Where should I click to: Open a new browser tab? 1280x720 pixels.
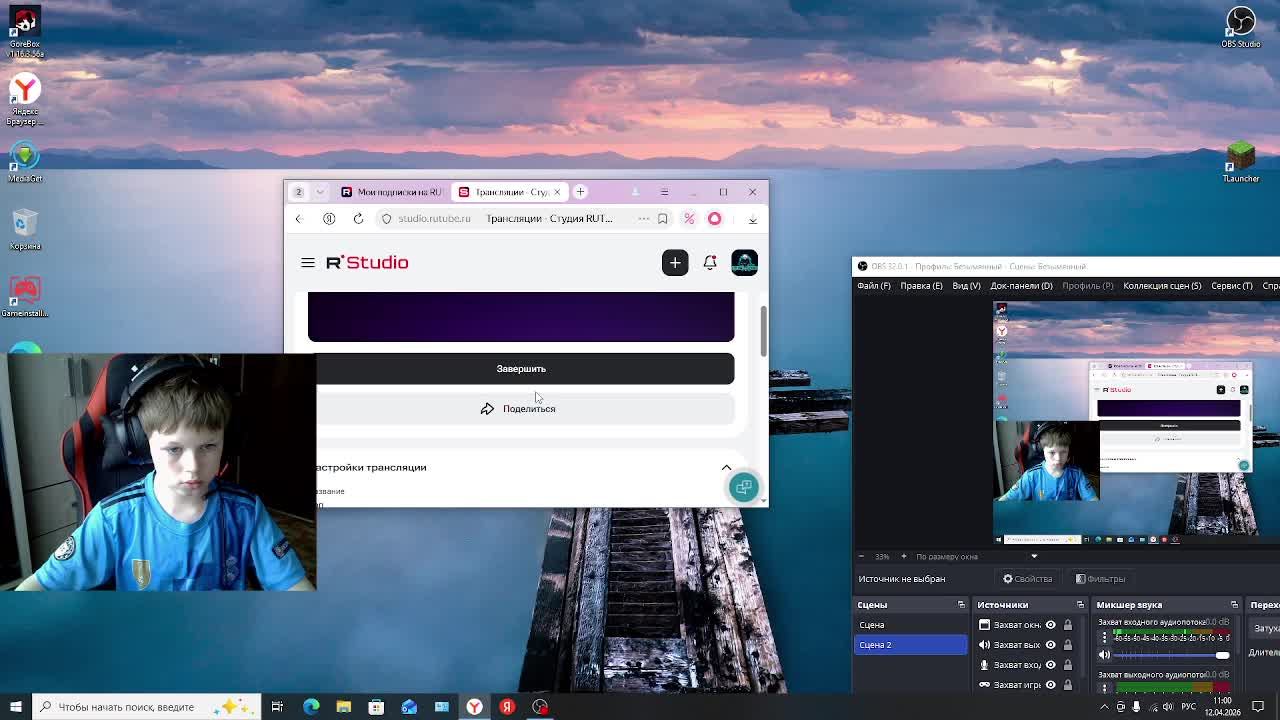(x=580, y=191)
